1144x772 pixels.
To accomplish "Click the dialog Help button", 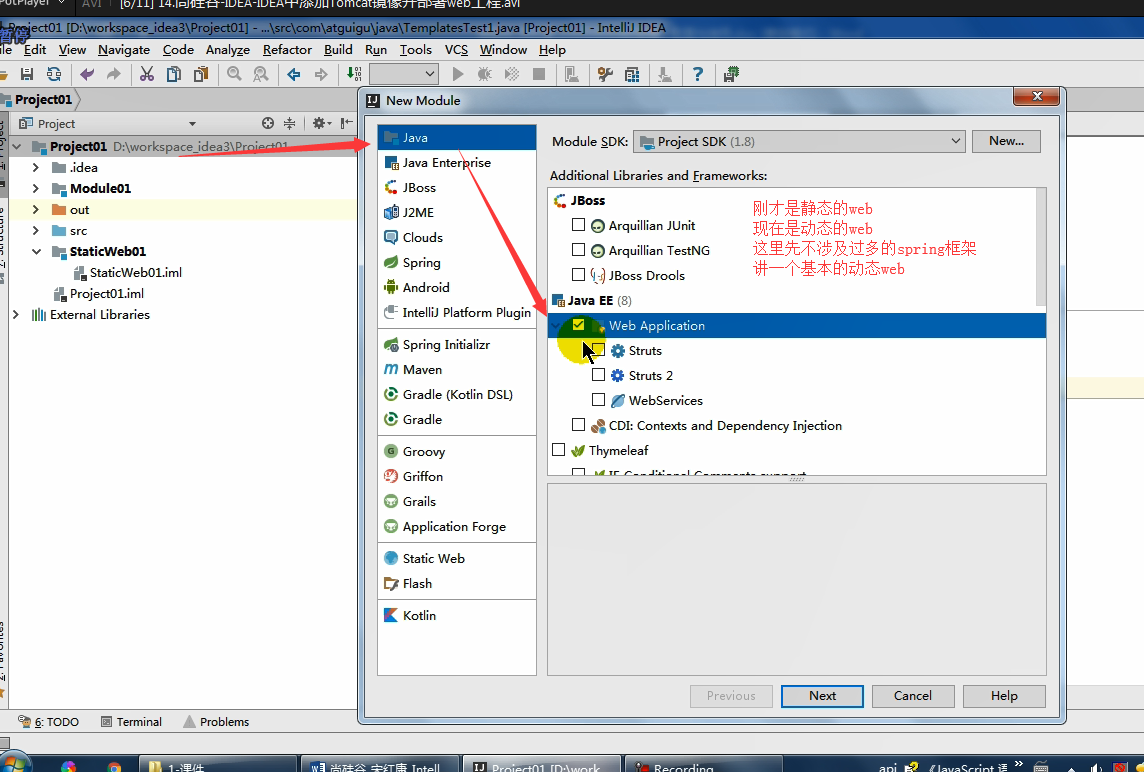I will (x=1004, y=696).
